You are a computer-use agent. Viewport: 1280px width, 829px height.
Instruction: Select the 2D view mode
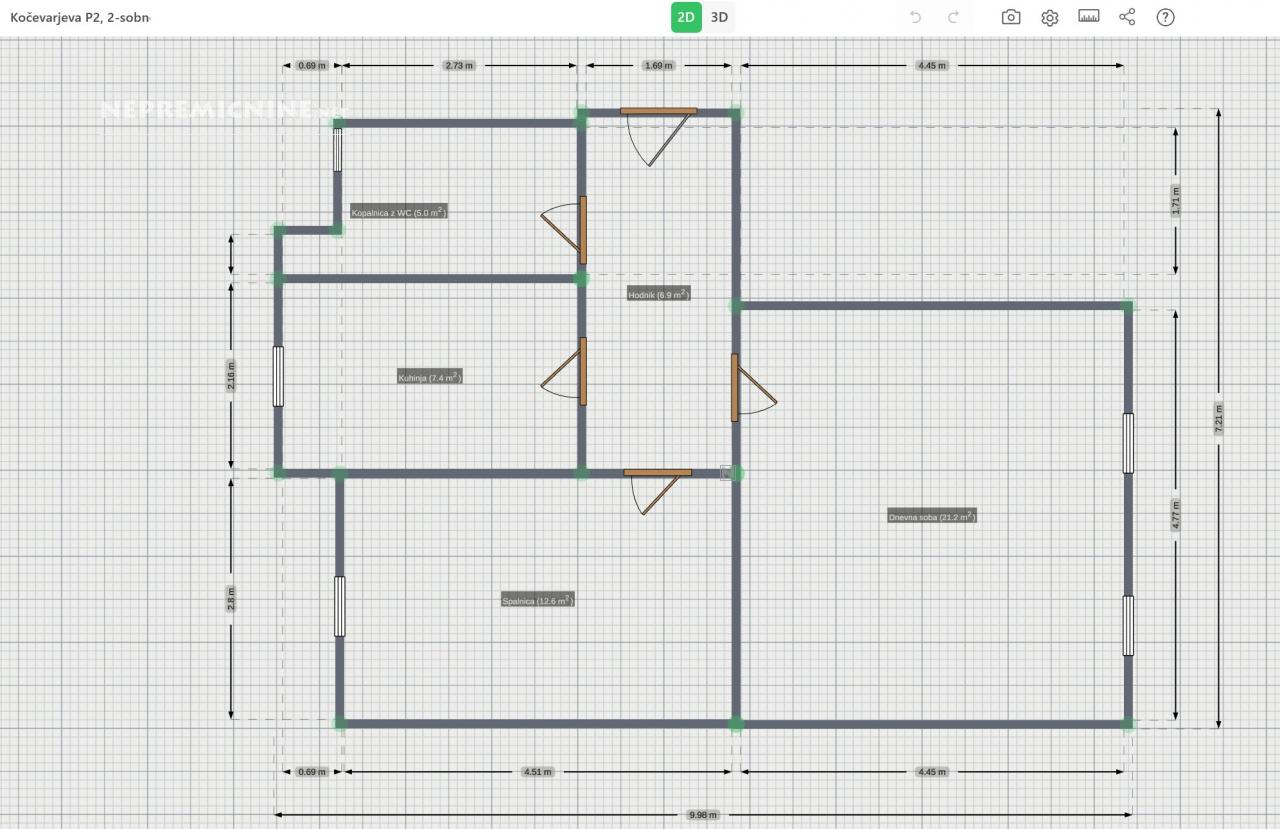pos(686,17)
